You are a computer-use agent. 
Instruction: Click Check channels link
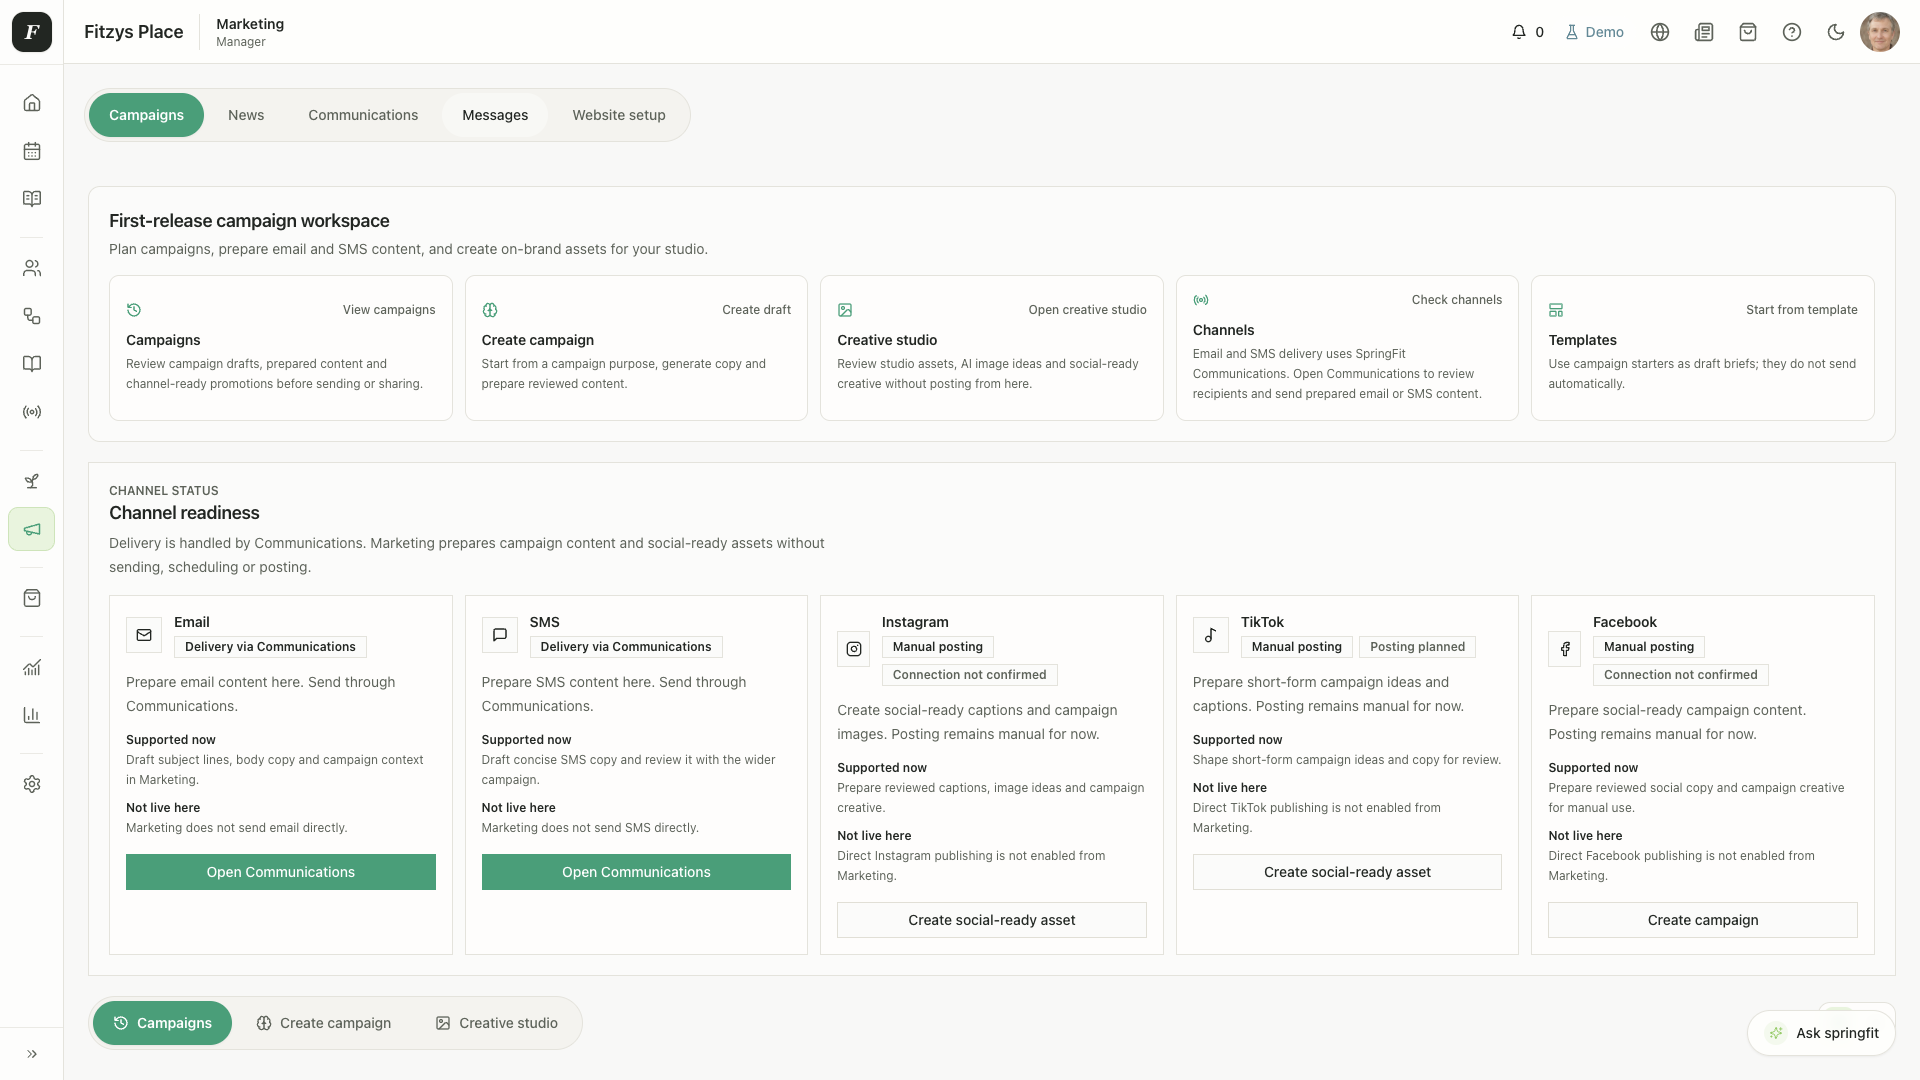coord(1456,300)
